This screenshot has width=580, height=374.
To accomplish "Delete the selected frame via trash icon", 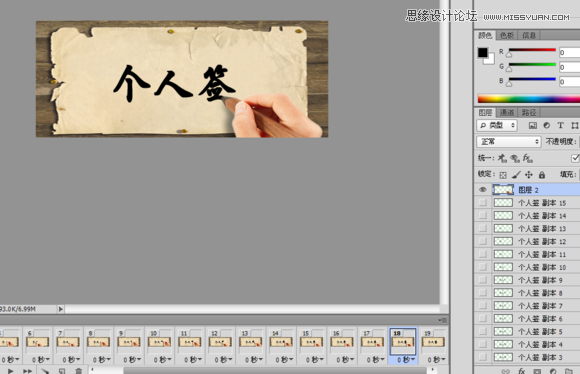I will pos(78,371).
